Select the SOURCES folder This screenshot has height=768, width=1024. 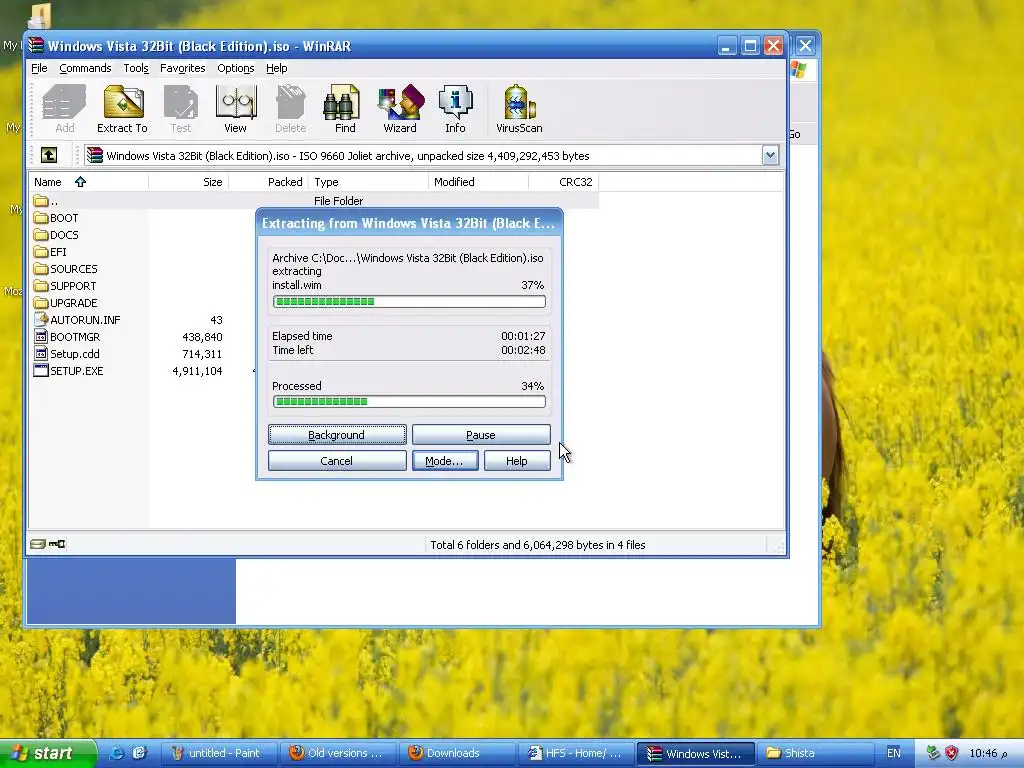click(65, 269)
